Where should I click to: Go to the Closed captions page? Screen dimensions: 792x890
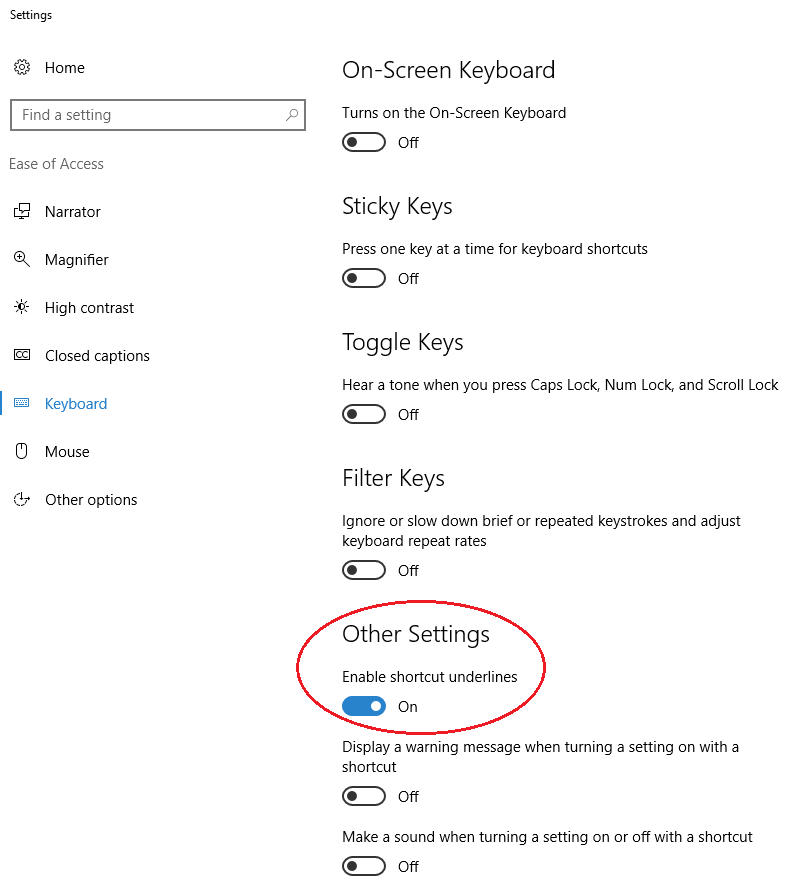click(x=97, y=356)
